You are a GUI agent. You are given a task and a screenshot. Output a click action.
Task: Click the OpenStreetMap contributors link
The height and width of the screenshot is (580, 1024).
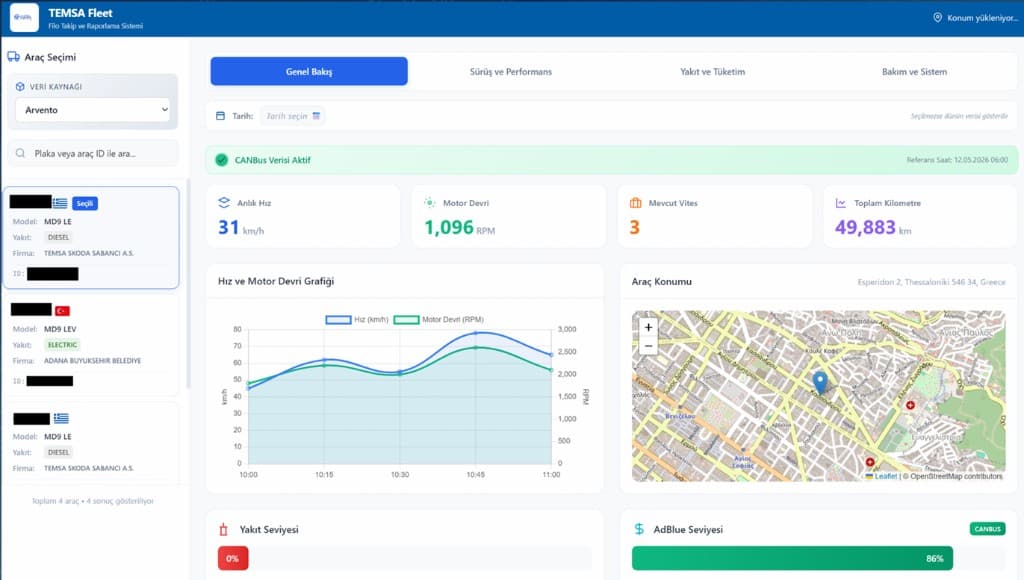point(956,476)
